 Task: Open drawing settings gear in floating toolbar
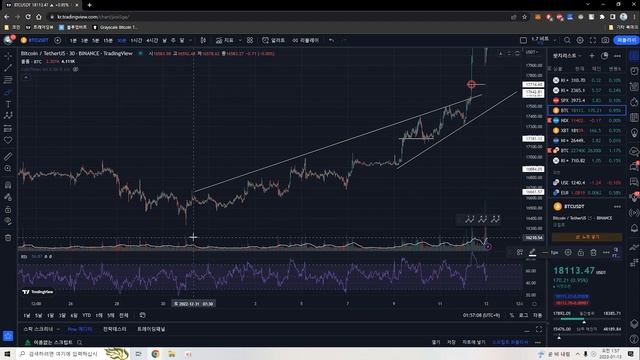tap(568, 253)
